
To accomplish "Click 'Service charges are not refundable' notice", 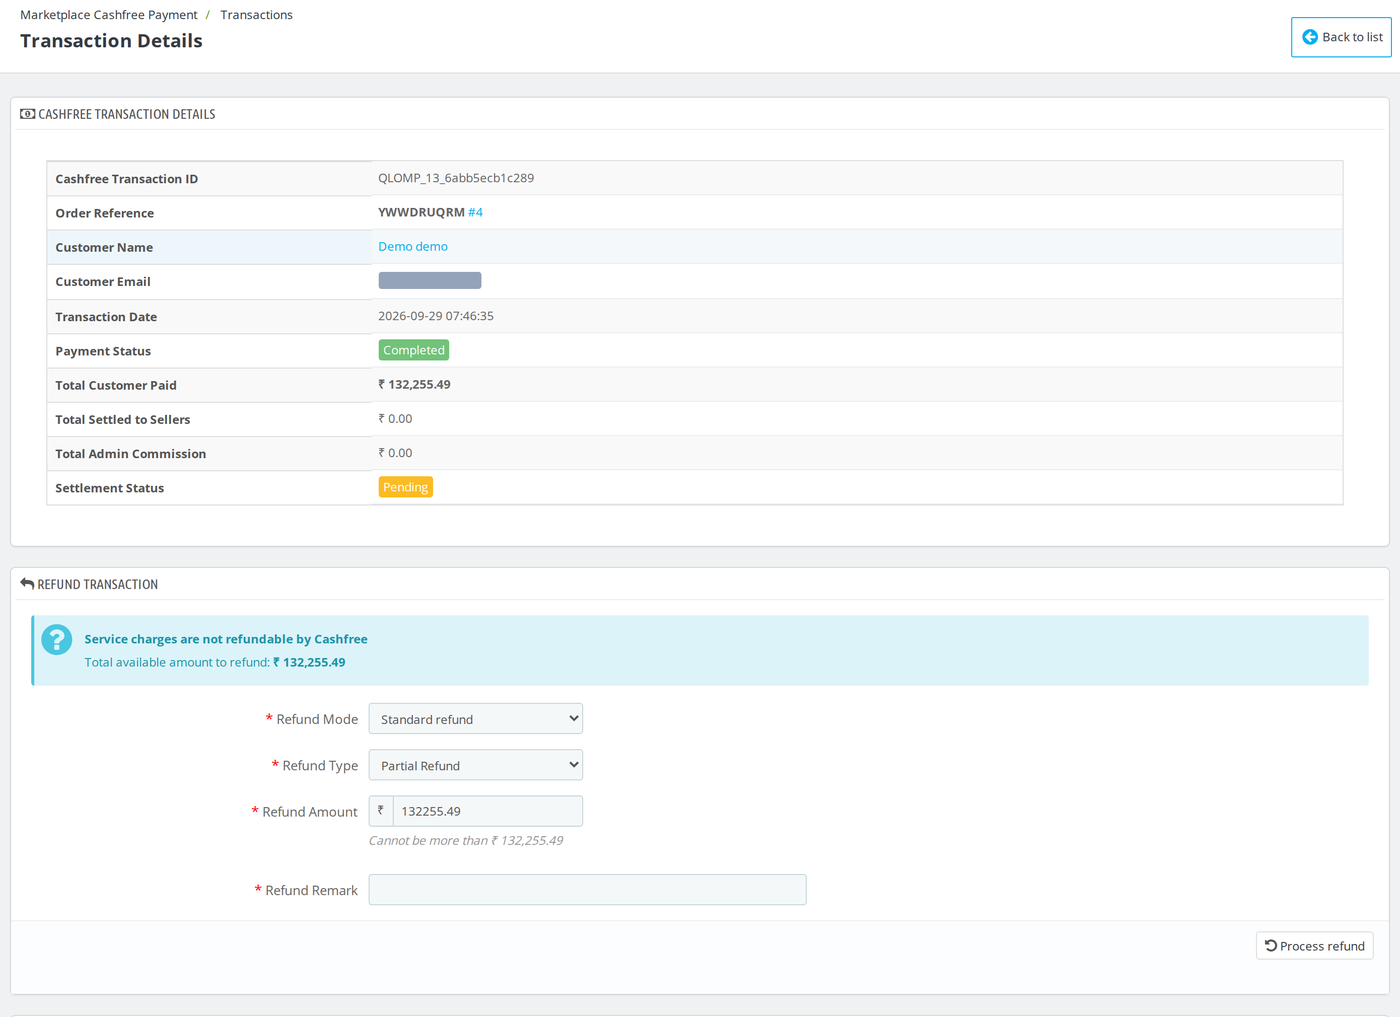I will 226,639.
